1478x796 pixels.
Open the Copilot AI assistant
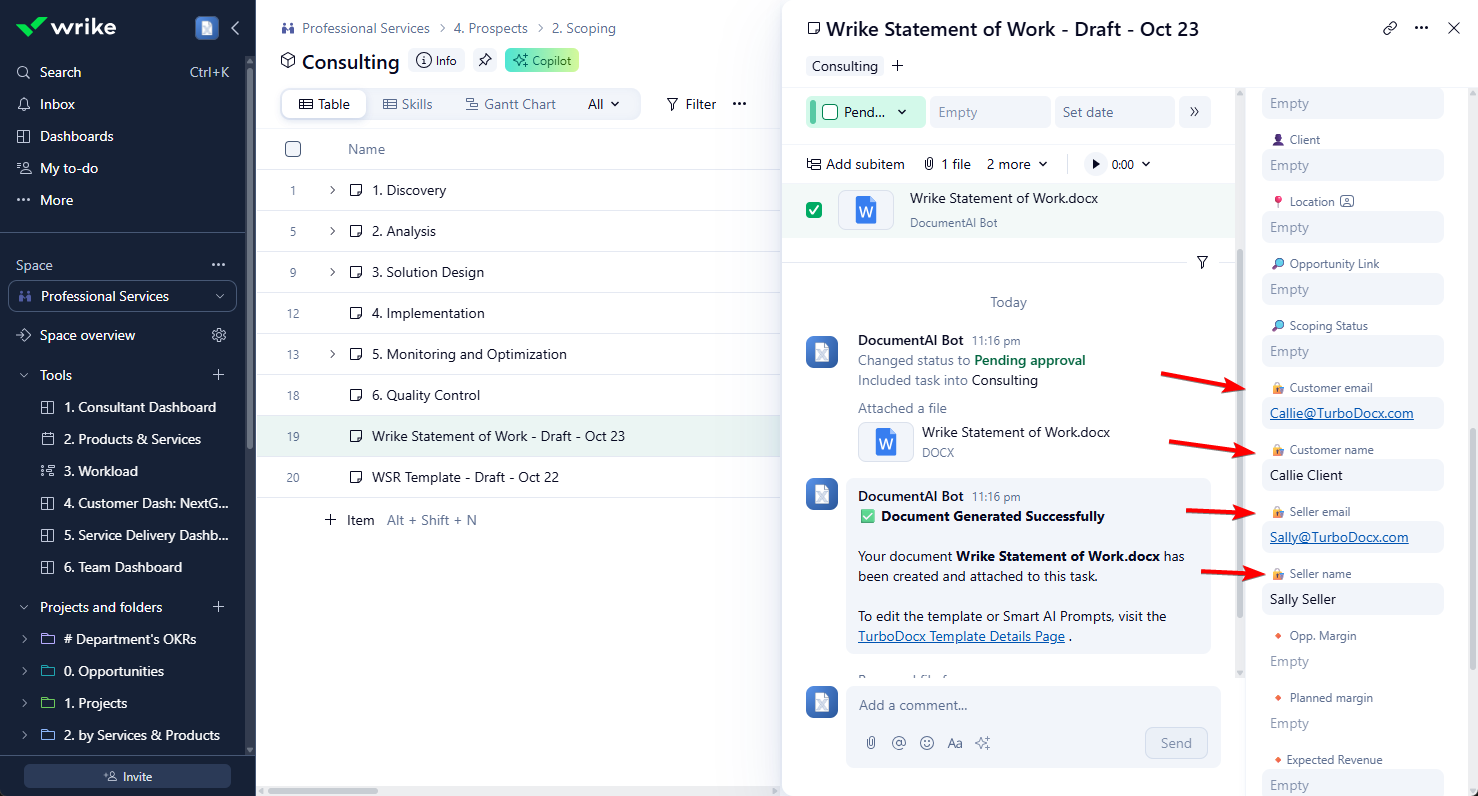tap(542, 61)
